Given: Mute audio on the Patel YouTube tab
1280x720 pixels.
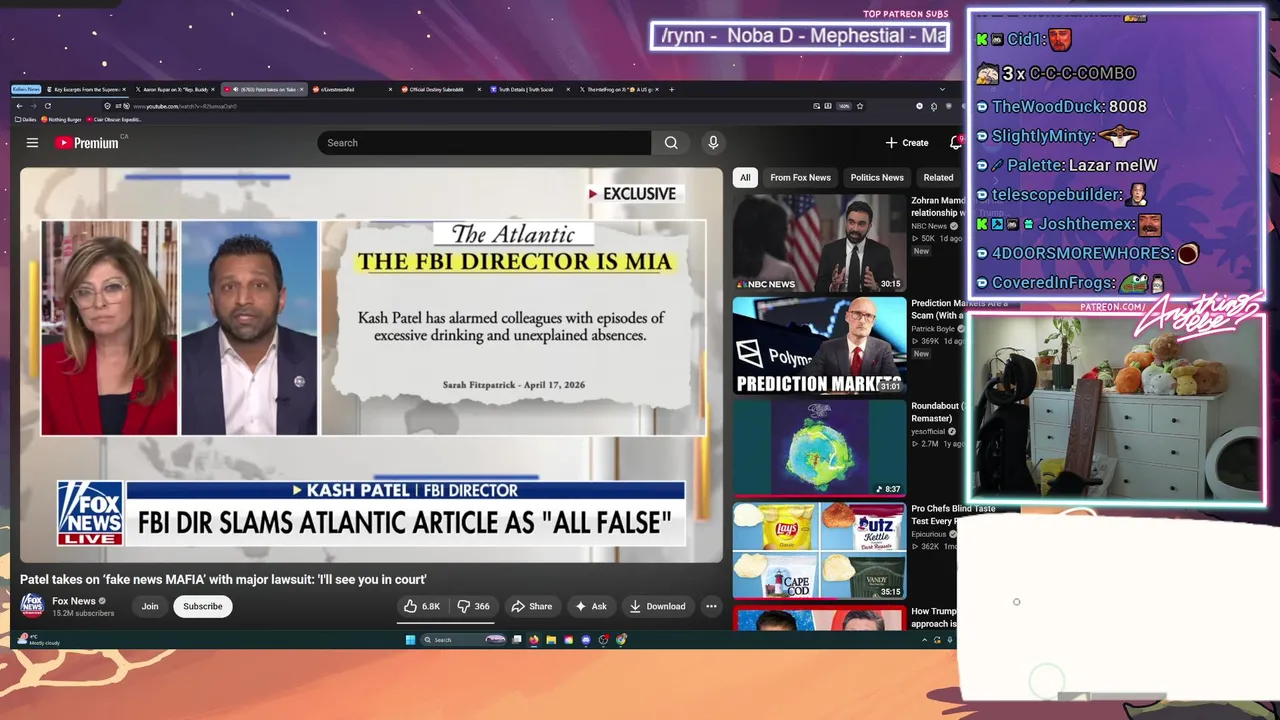Looking at the screenshot, I should 235,89.
